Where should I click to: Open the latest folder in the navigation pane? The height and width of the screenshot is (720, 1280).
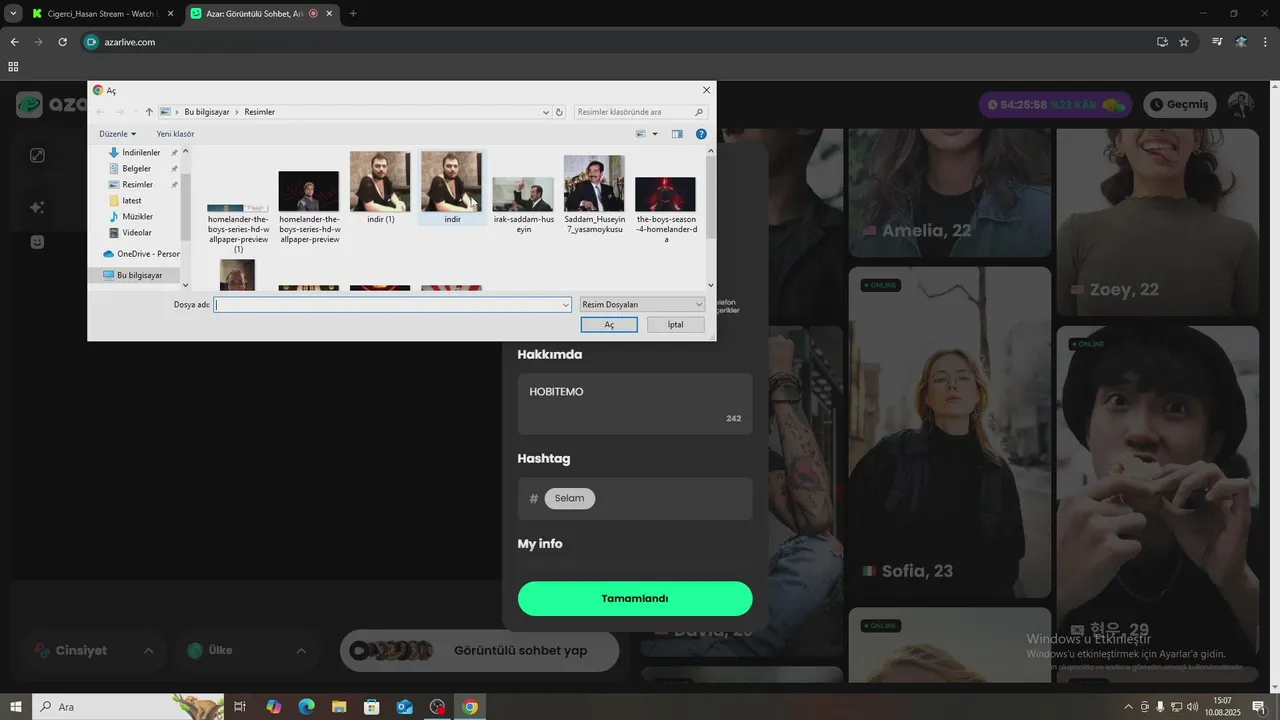[x=131, y=201]
